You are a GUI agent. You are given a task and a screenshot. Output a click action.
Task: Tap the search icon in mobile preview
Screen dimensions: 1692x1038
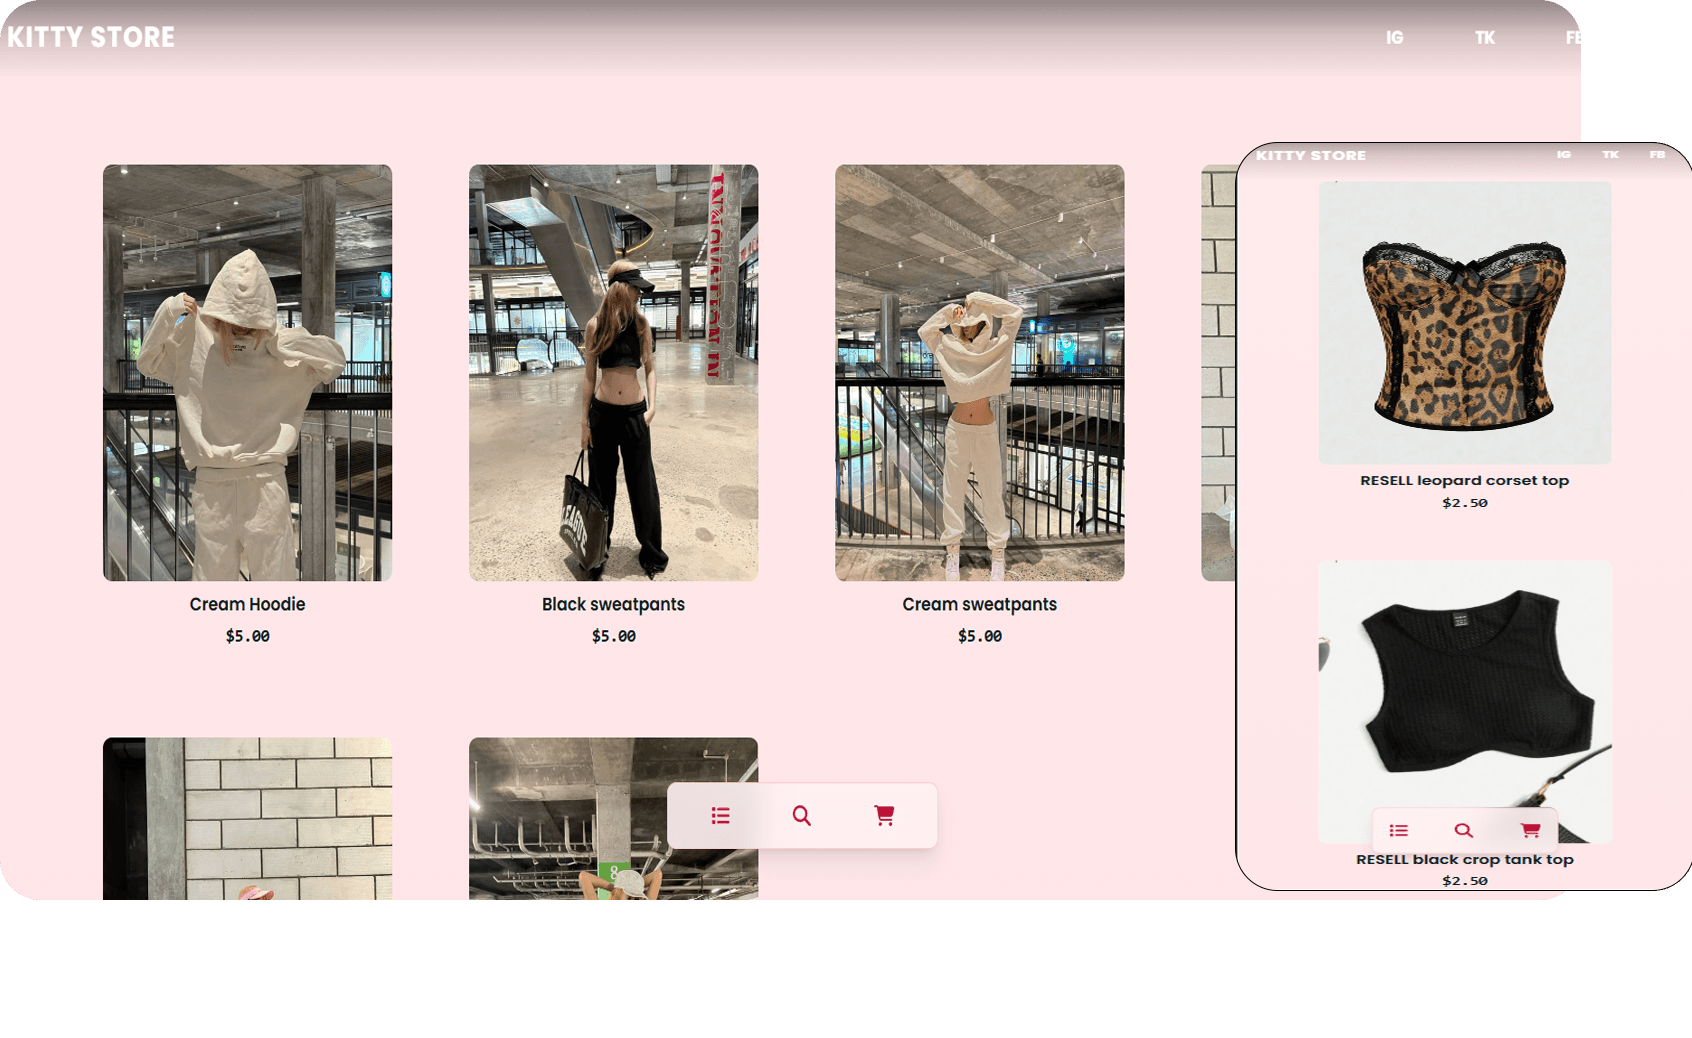tap(1464, 830)
